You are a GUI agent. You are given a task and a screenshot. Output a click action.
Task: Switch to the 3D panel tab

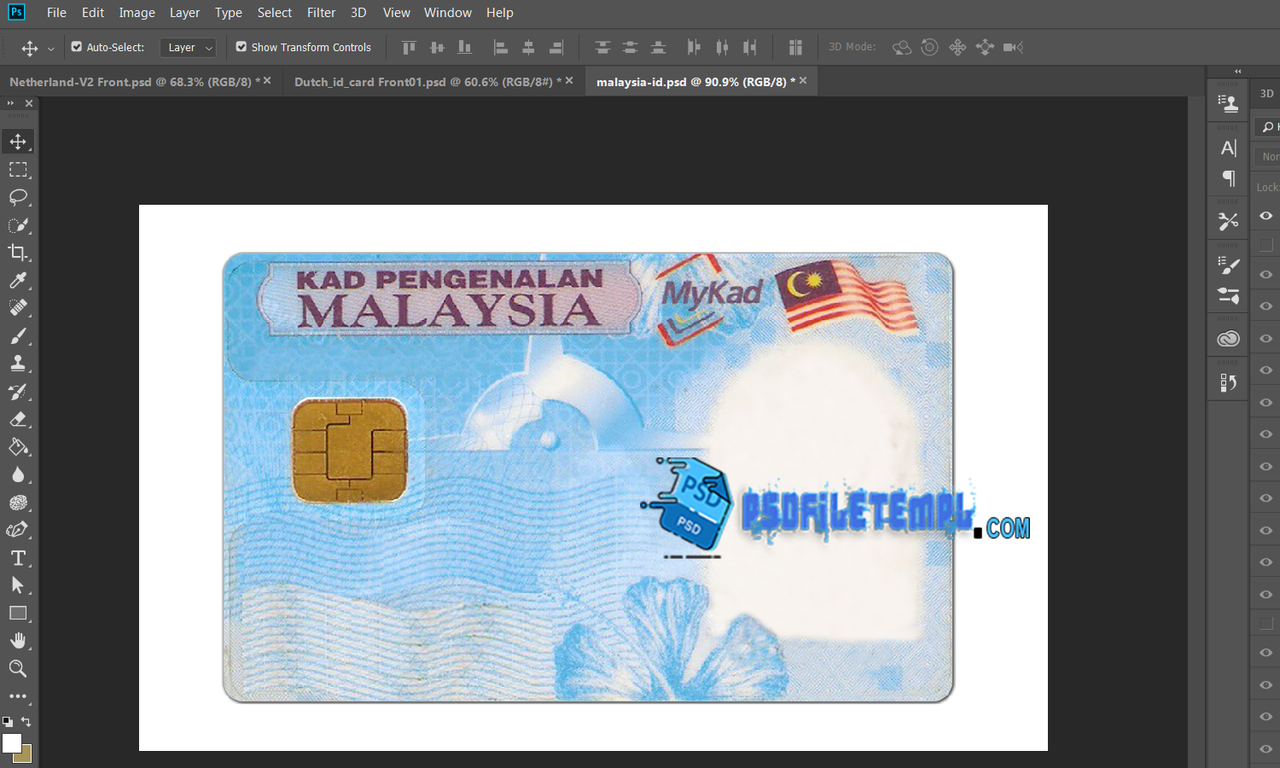point(1266,93)
